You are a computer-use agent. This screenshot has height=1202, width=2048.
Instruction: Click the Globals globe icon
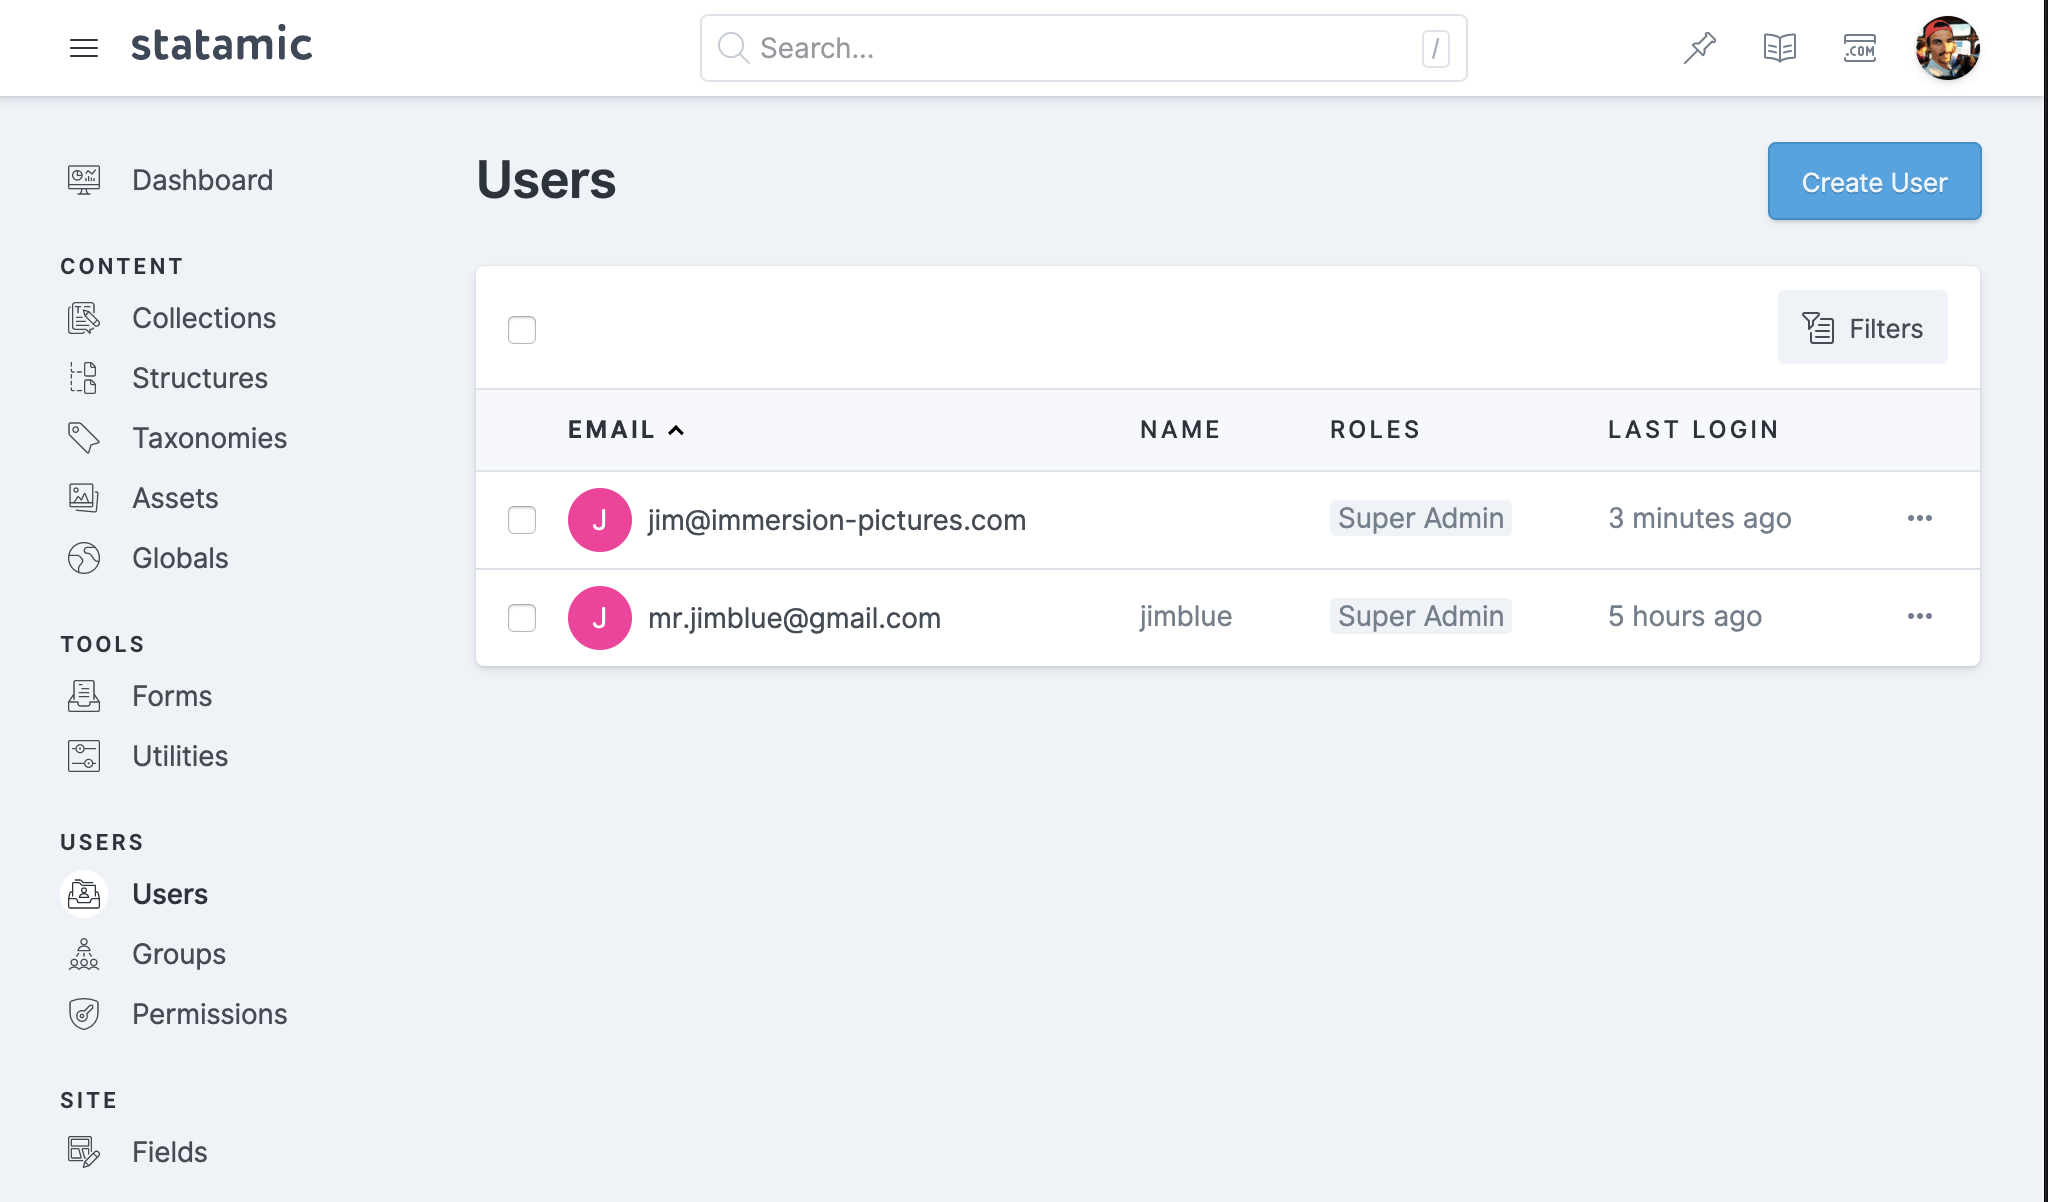(84, 558)
